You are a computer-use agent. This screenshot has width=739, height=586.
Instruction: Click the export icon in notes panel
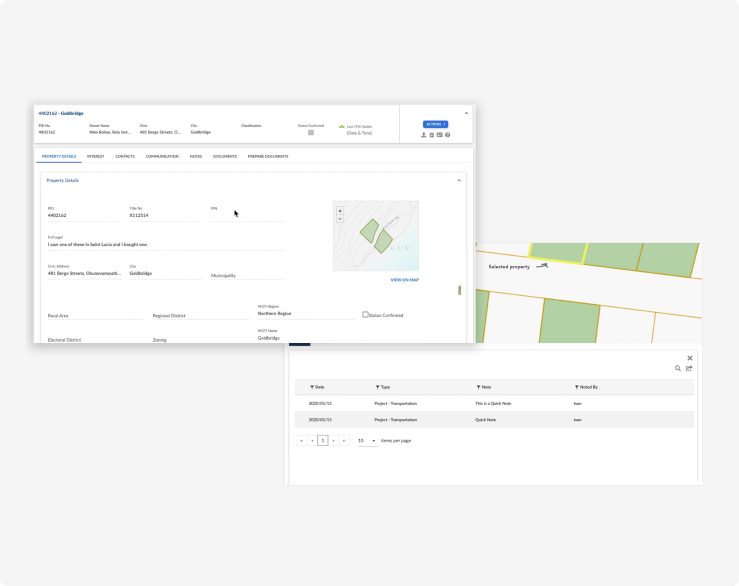pos(689,368)
